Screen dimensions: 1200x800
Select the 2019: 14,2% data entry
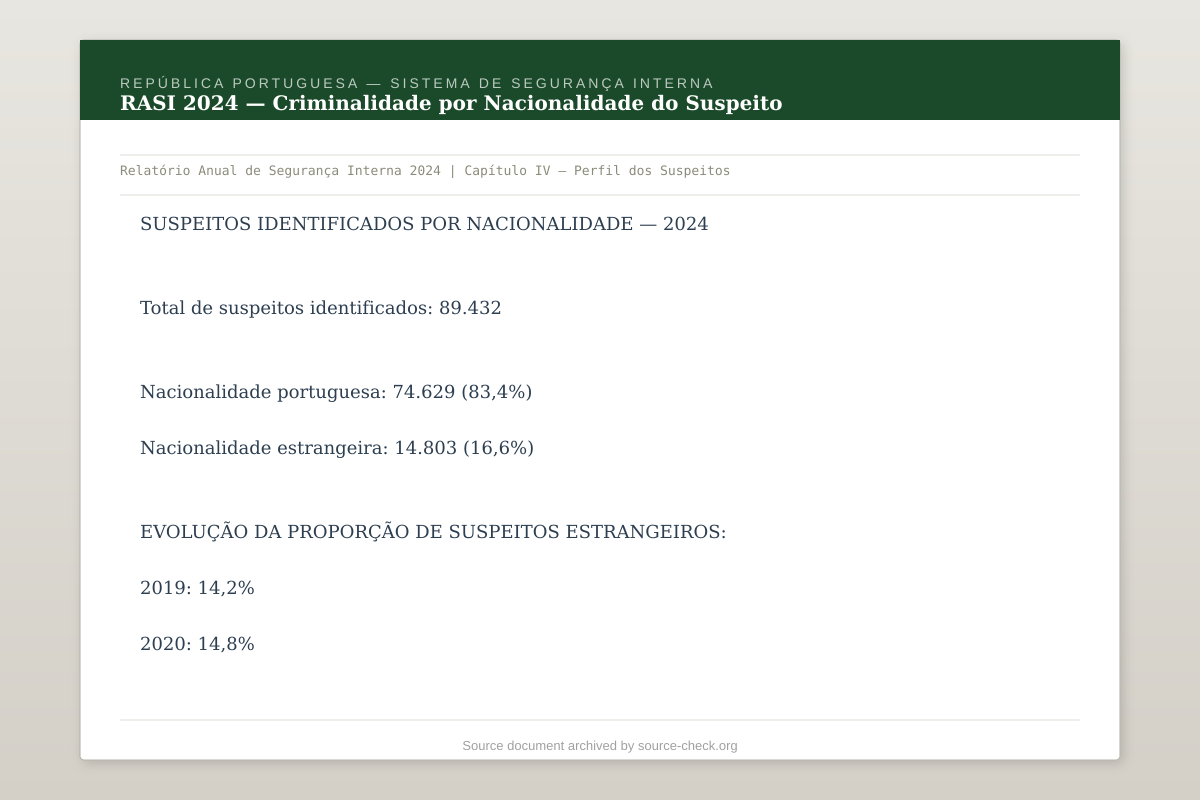pos(197,587)
